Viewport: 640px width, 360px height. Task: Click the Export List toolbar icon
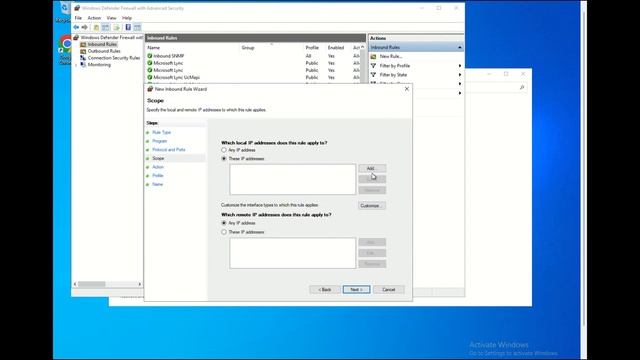pos(117,27)
